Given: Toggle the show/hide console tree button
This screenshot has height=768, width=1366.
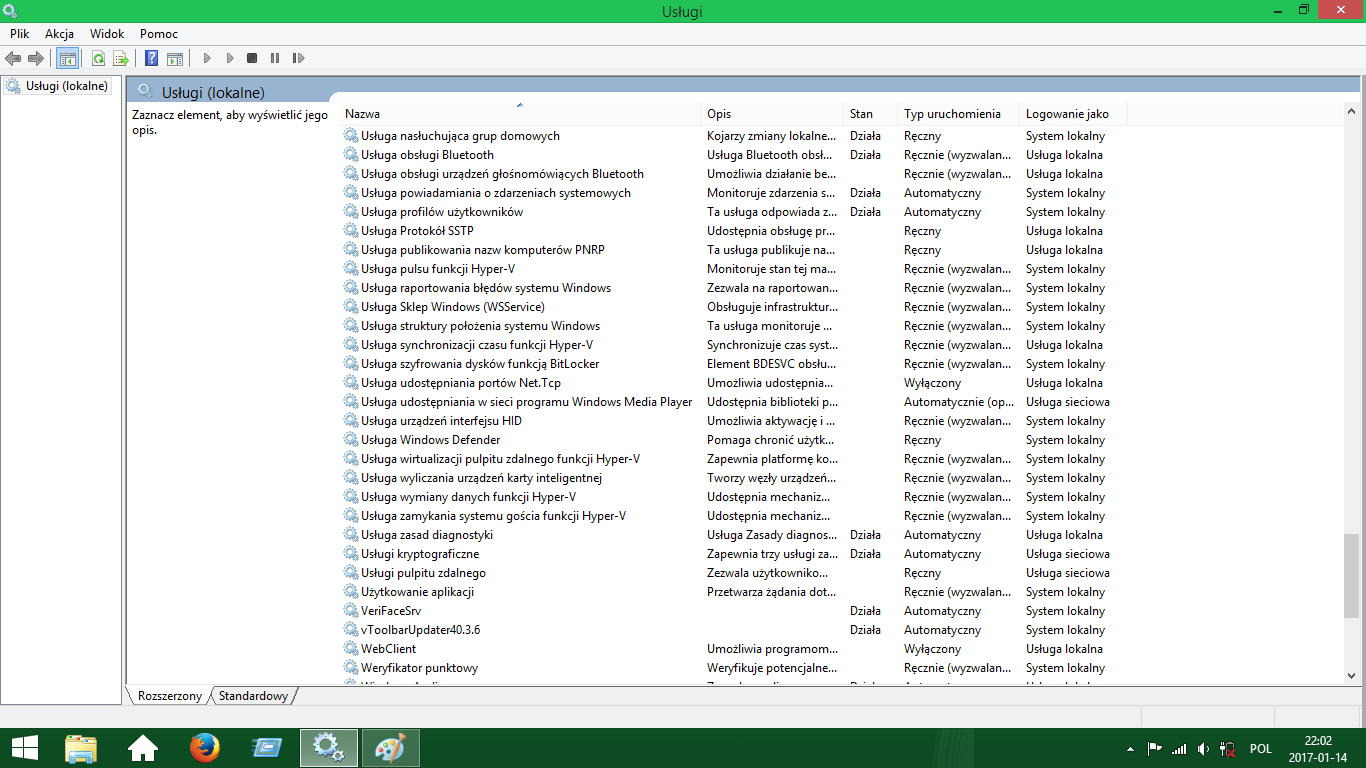Looking at the screenshot, I should [67, 59].
